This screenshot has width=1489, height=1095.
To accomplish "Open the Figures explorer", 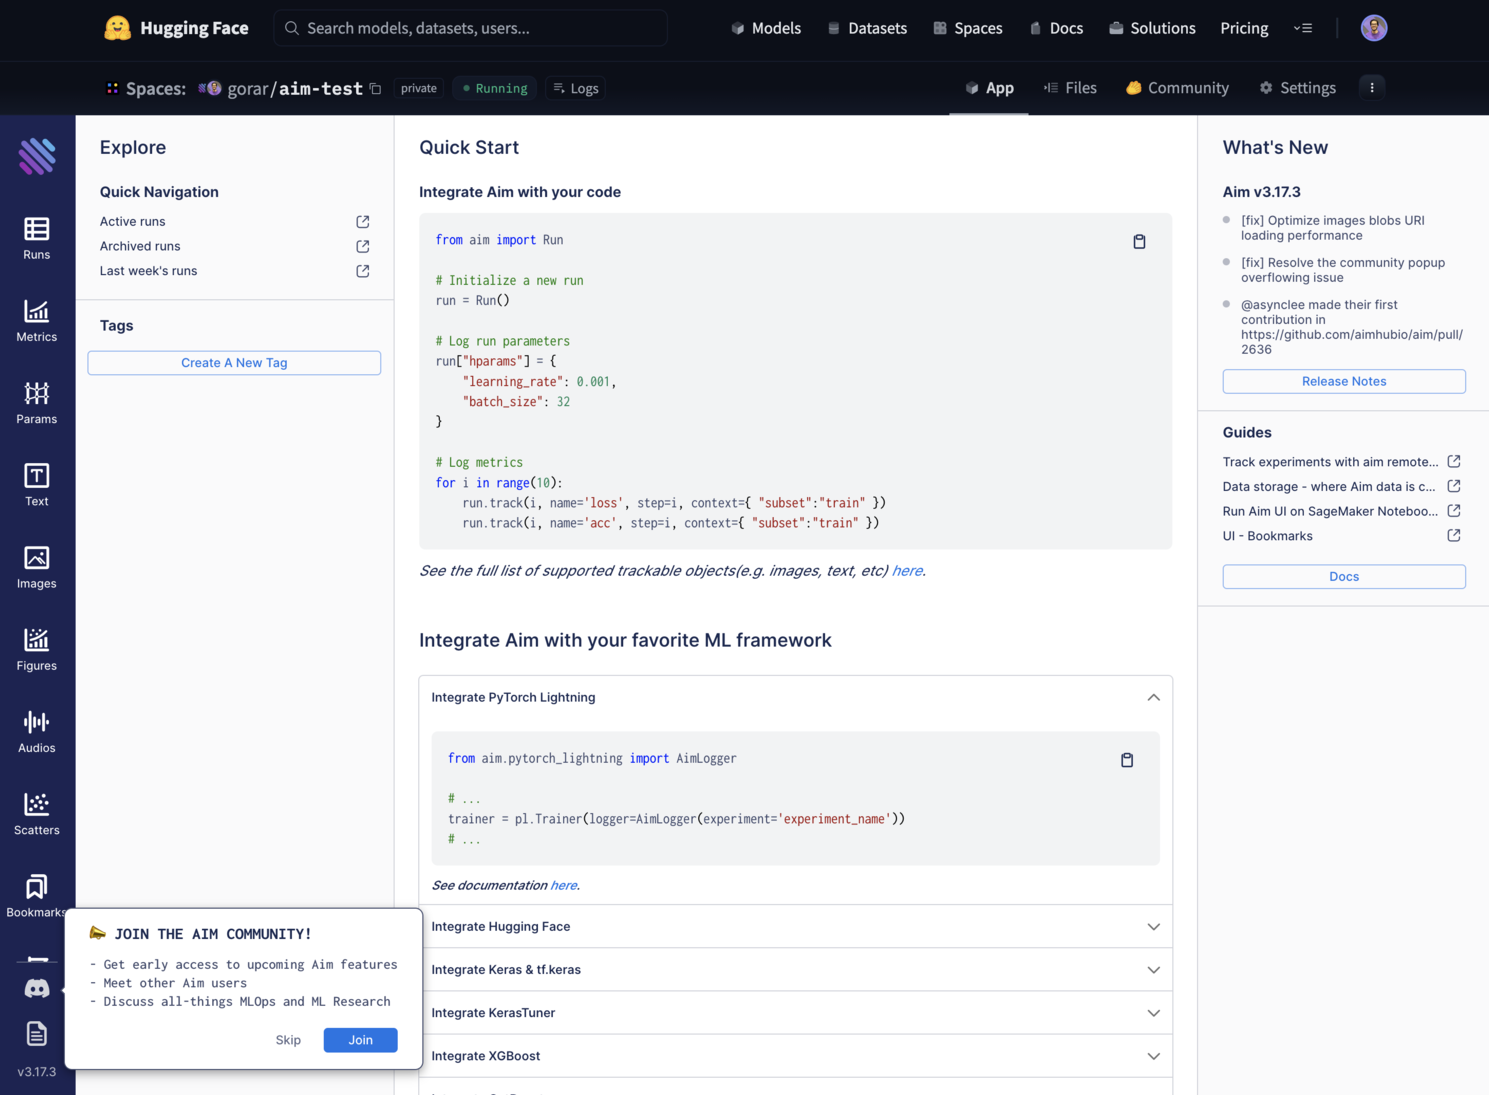I will [37, 649].
